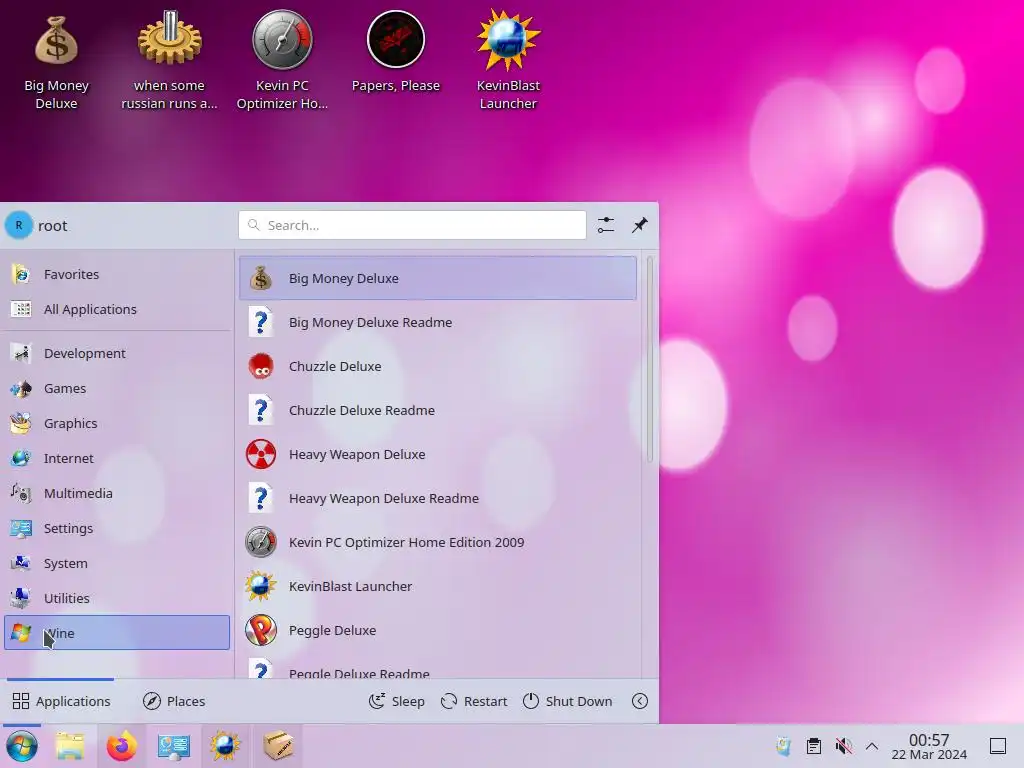Open the 'when some russian runs a...' desktop icon
The height and width of the screenshot is (768, 1024).
coord(169,62)
